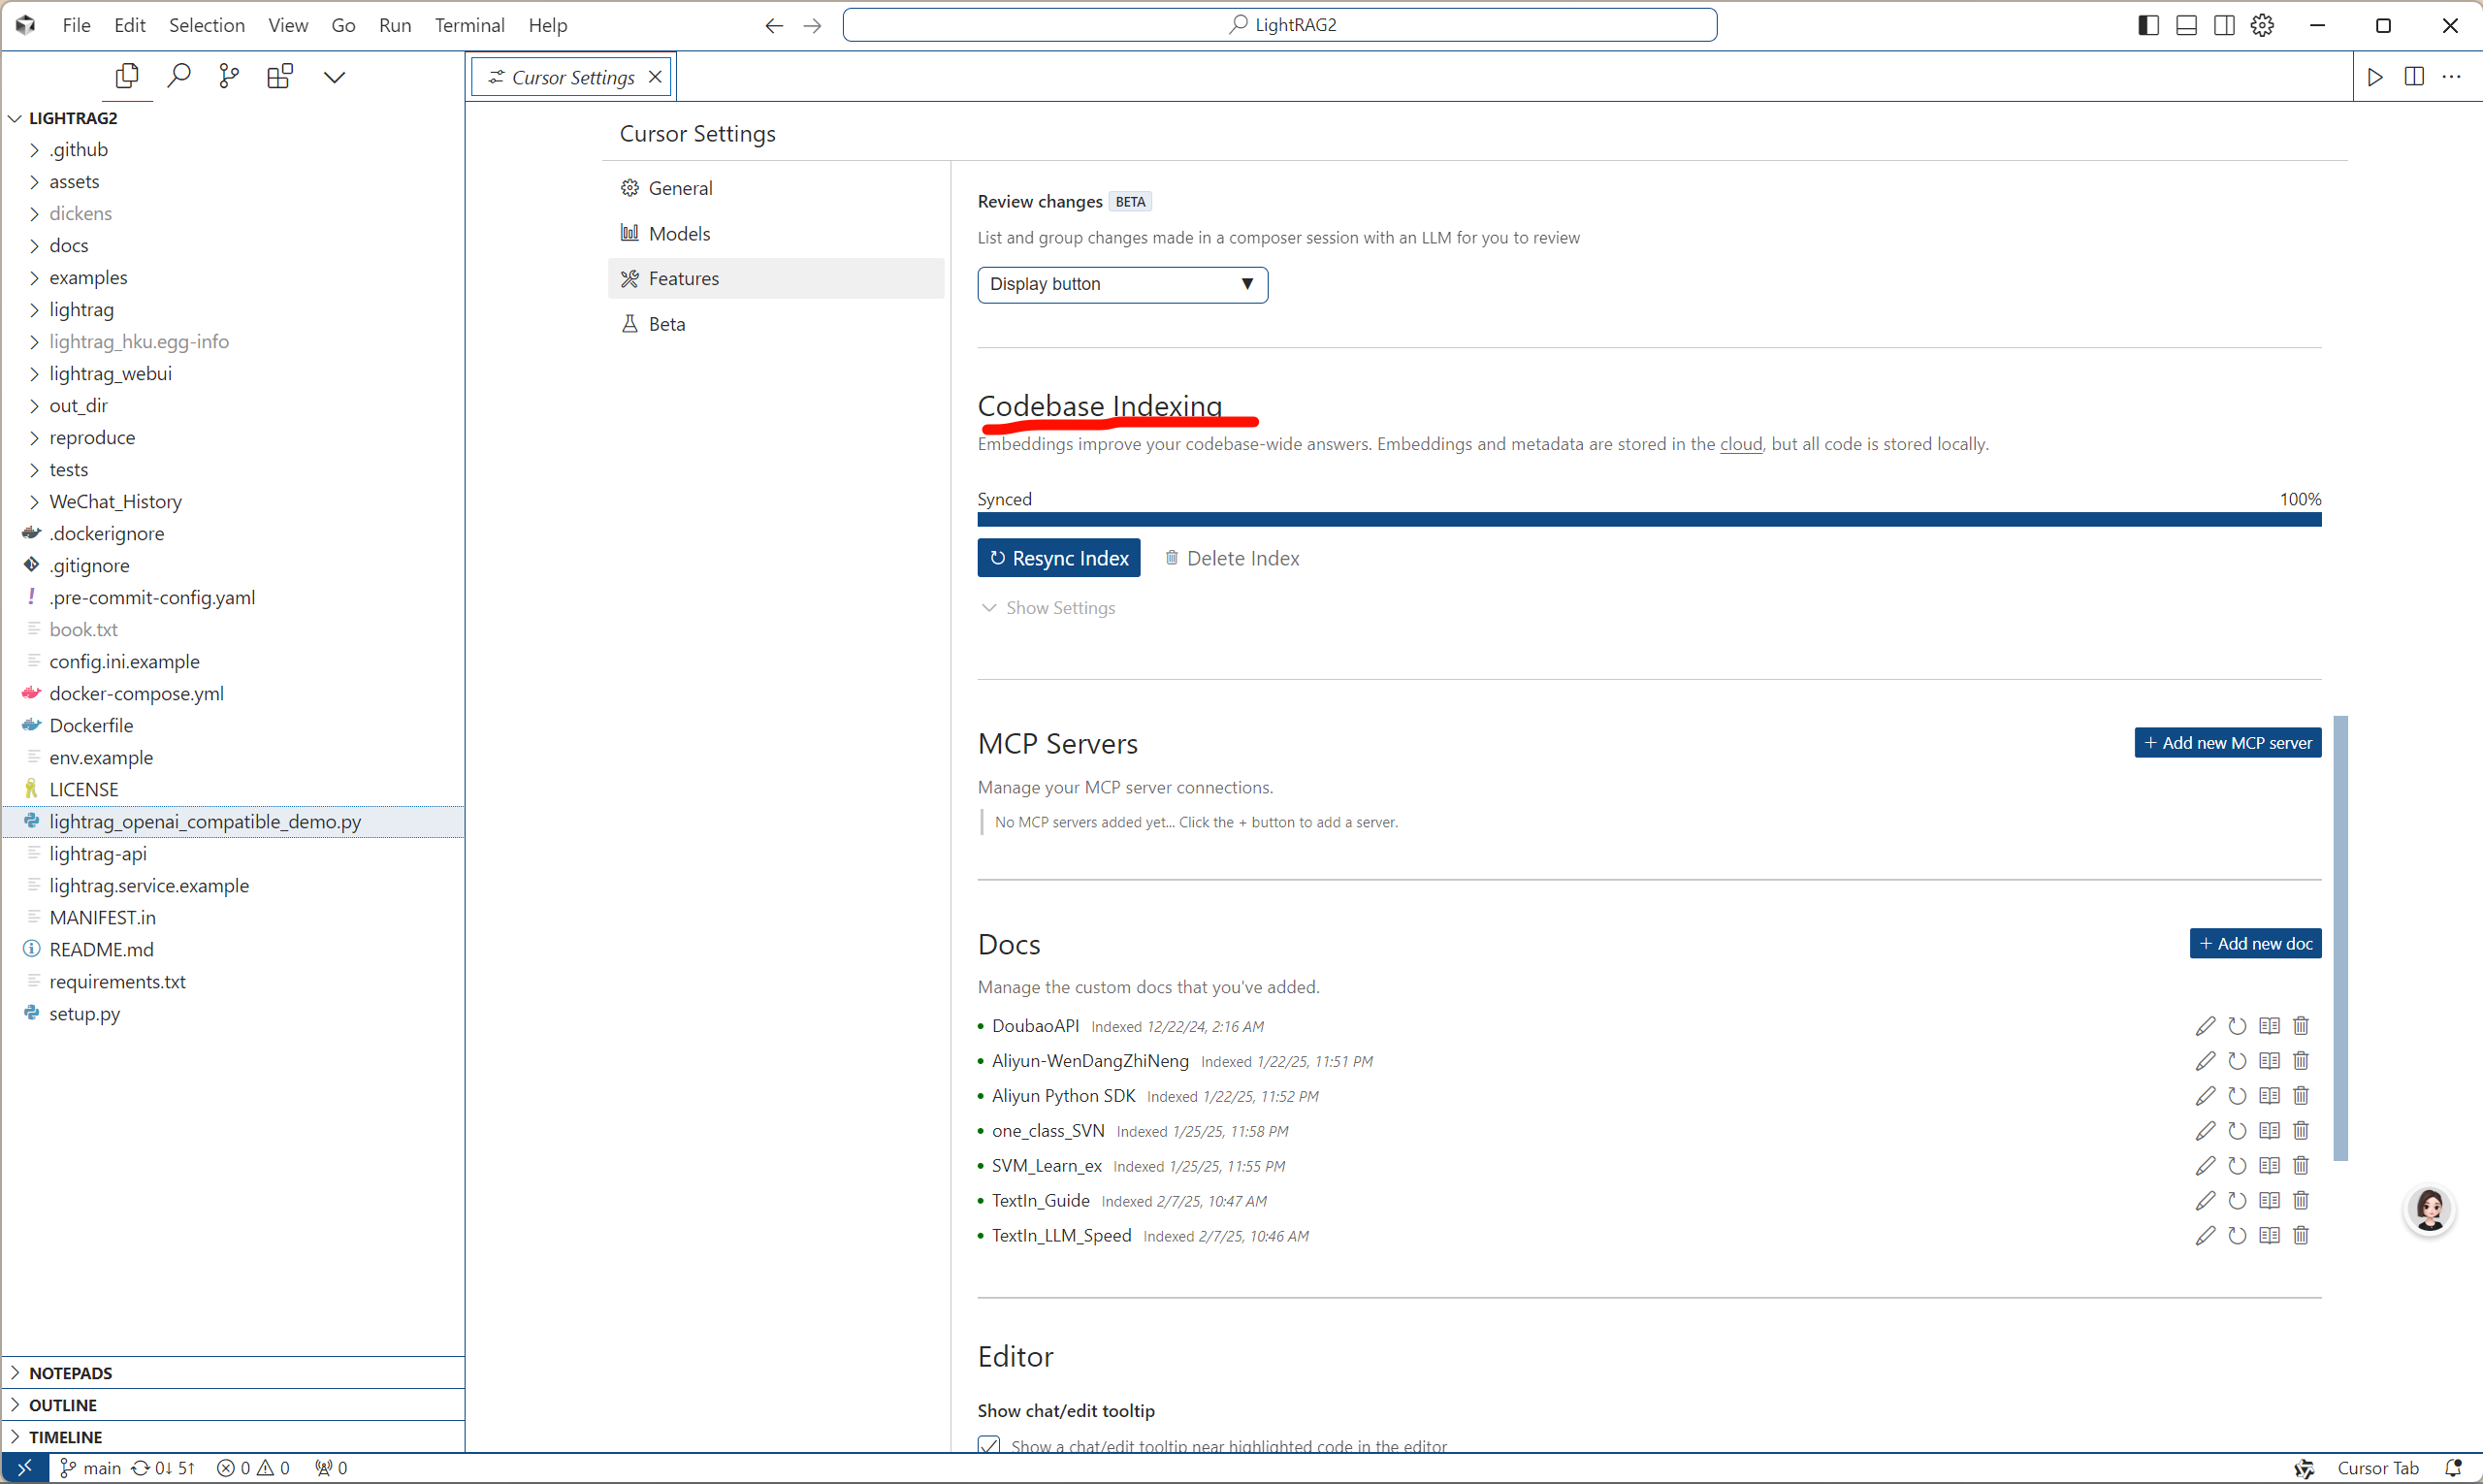Open the Search icon in sidebar
Screen dimensions: 2483x1484
point(178,76)
